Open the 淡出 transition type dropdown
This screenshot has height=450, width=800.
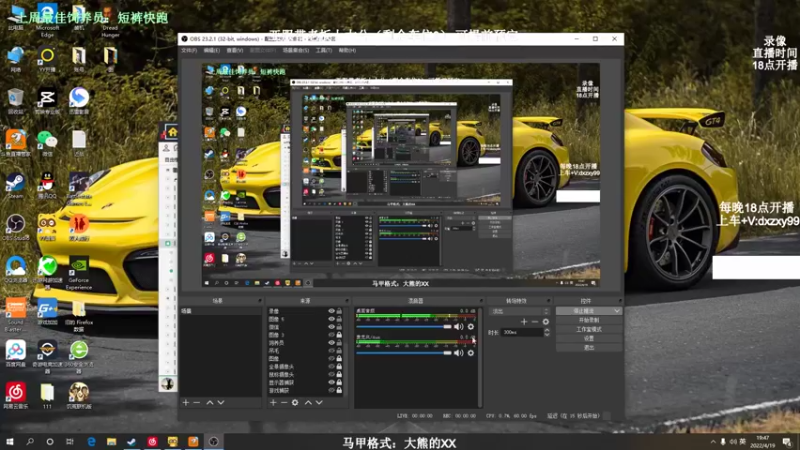pos(519,311)
